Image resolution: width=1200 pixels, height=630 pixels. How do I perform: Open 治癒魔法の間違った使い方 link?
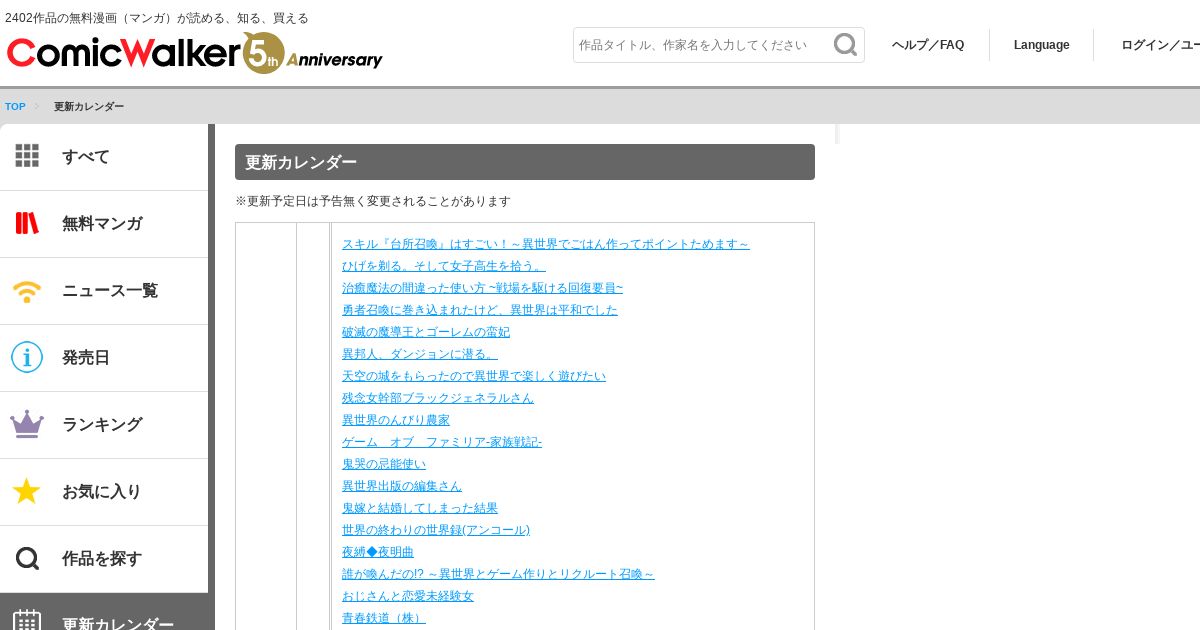pos(482,288)
